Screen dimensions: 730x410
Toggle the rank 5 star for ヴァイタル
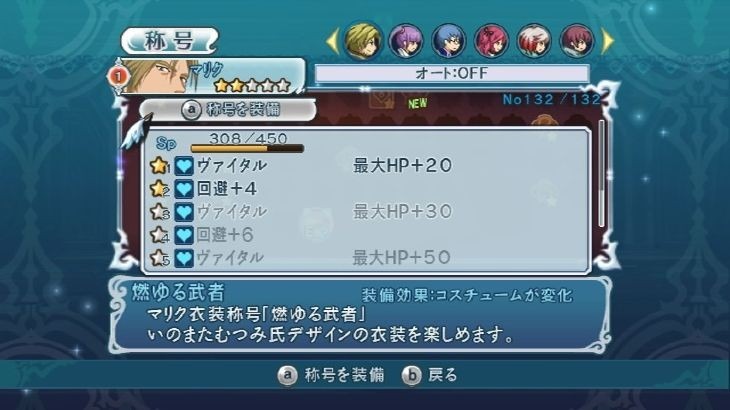pos(159,257)
